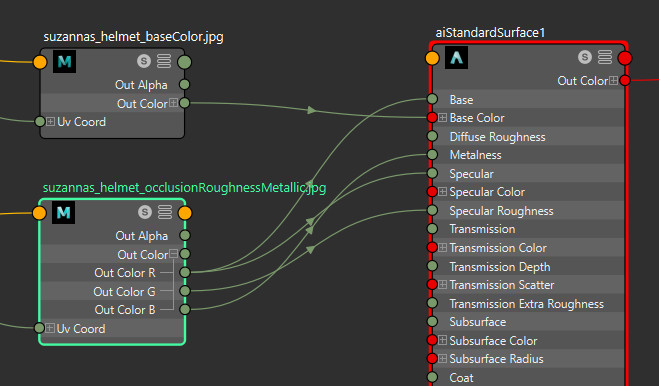Image resolution: width=659 pixels, height=386 pixels.
Task: Click Transmission Depth attribute label
Action: (500, 267)
